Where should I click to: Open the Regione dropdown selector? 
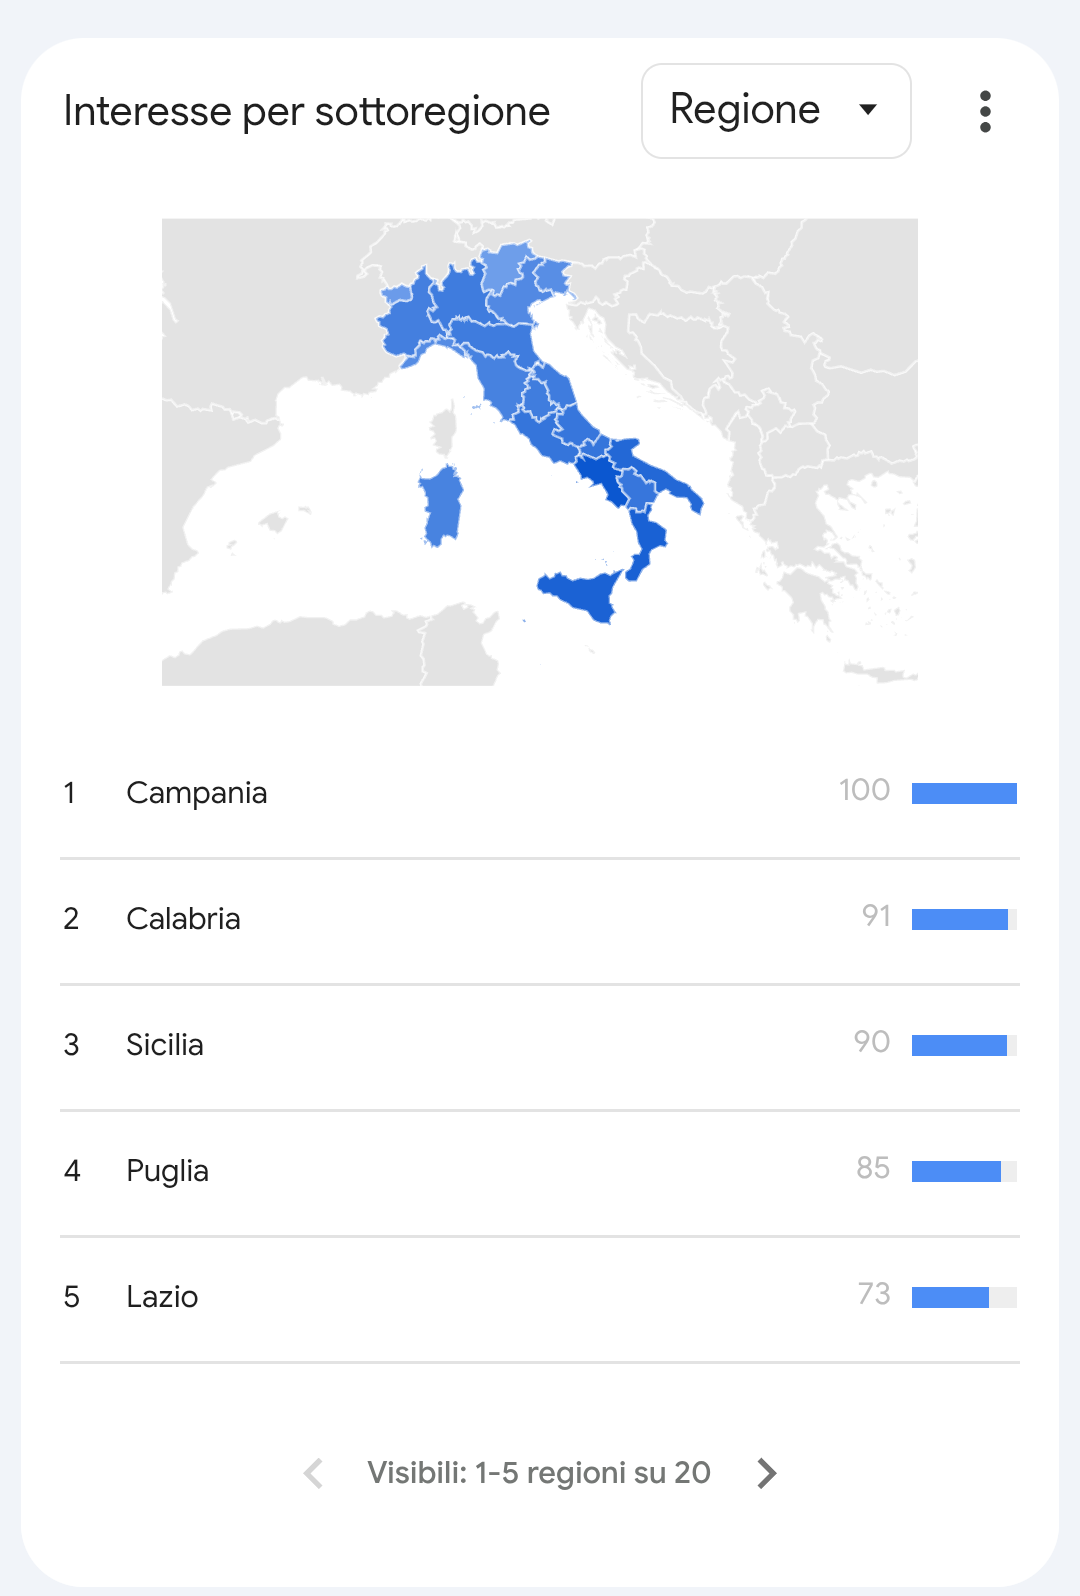(x=776, y=111)
